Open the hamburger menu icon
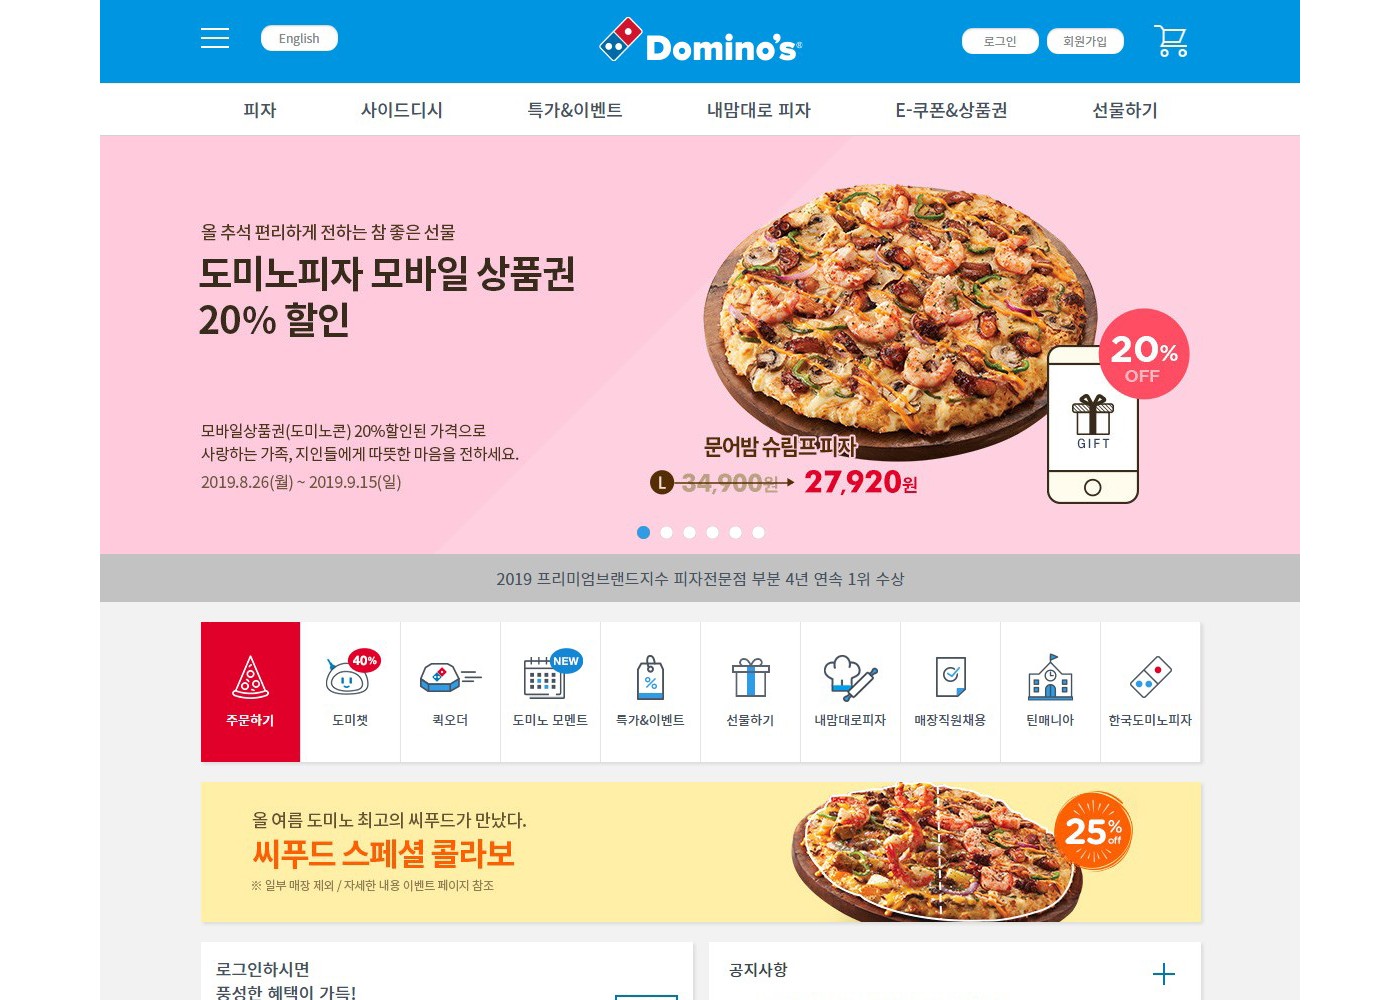 pyautogui.click(x=215, y=38)
